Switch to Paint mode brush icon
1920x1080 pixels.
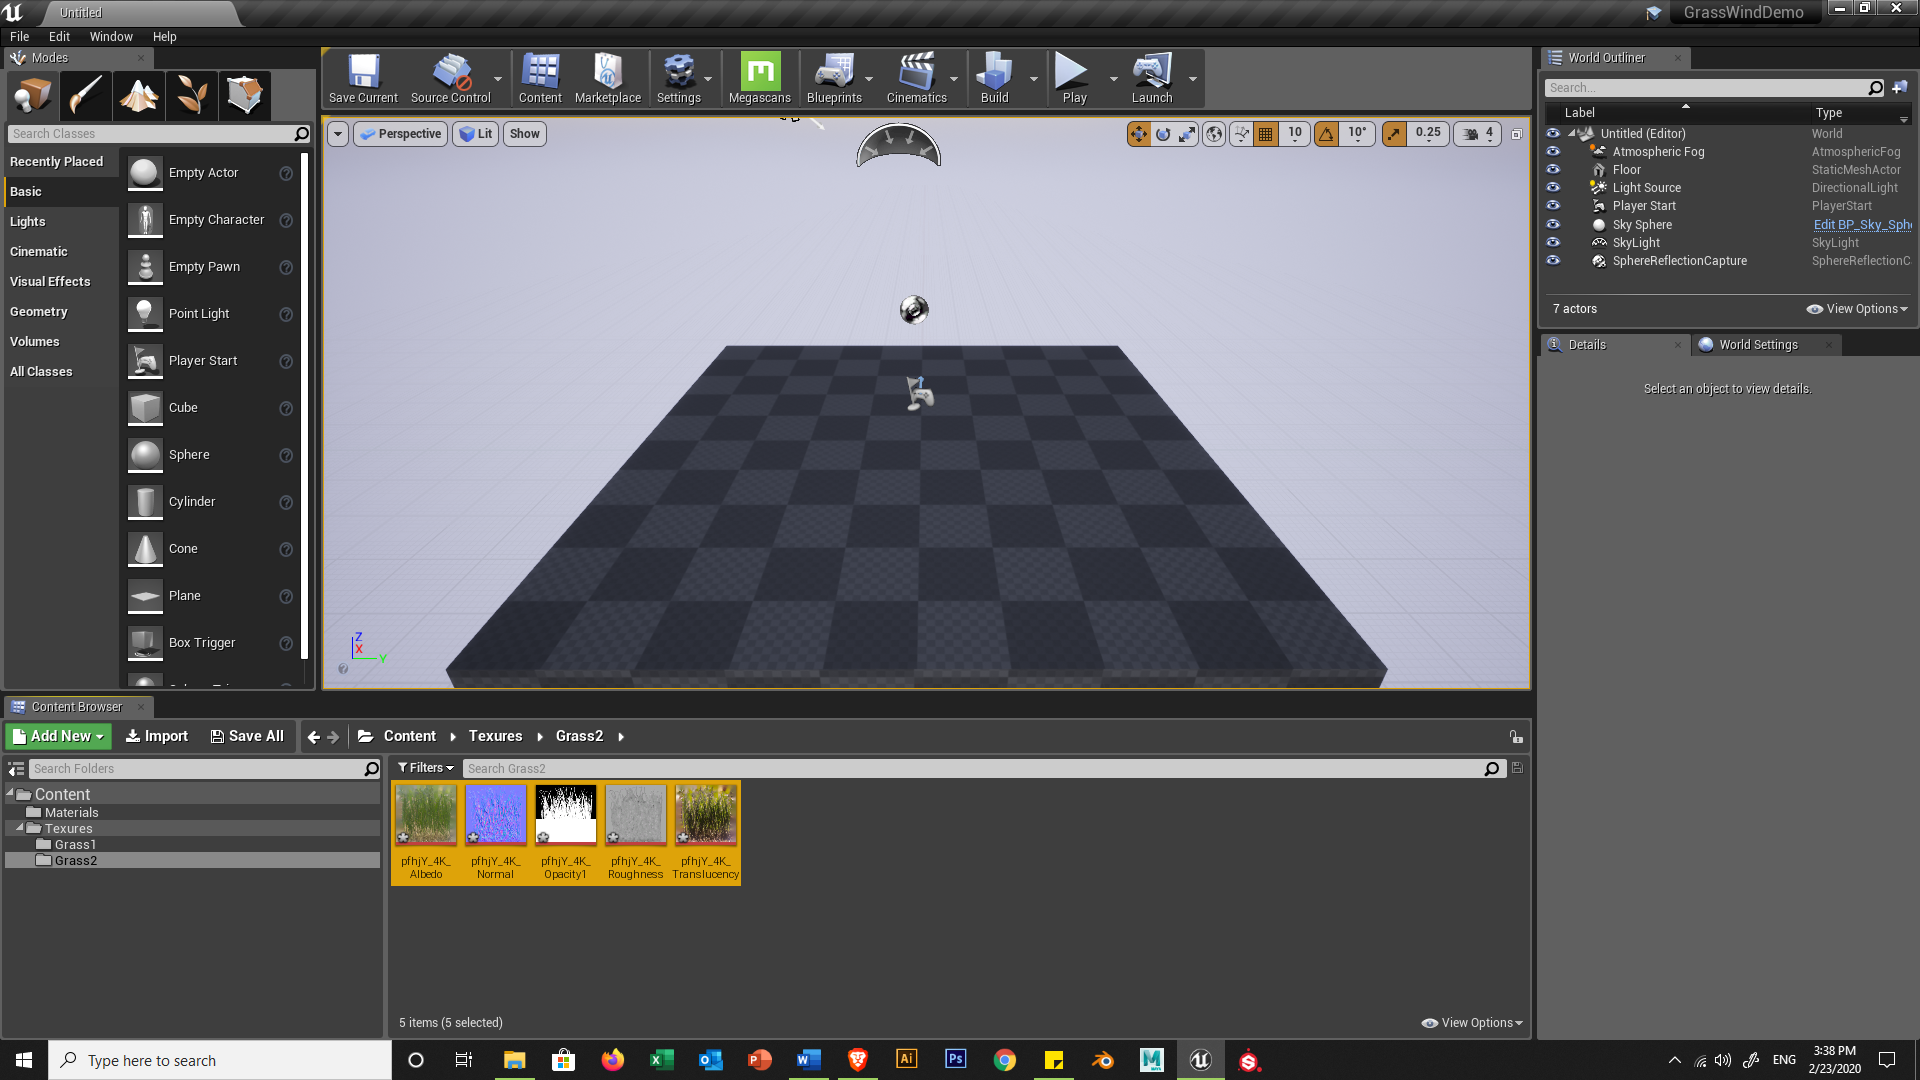click(x=85, y=96)
